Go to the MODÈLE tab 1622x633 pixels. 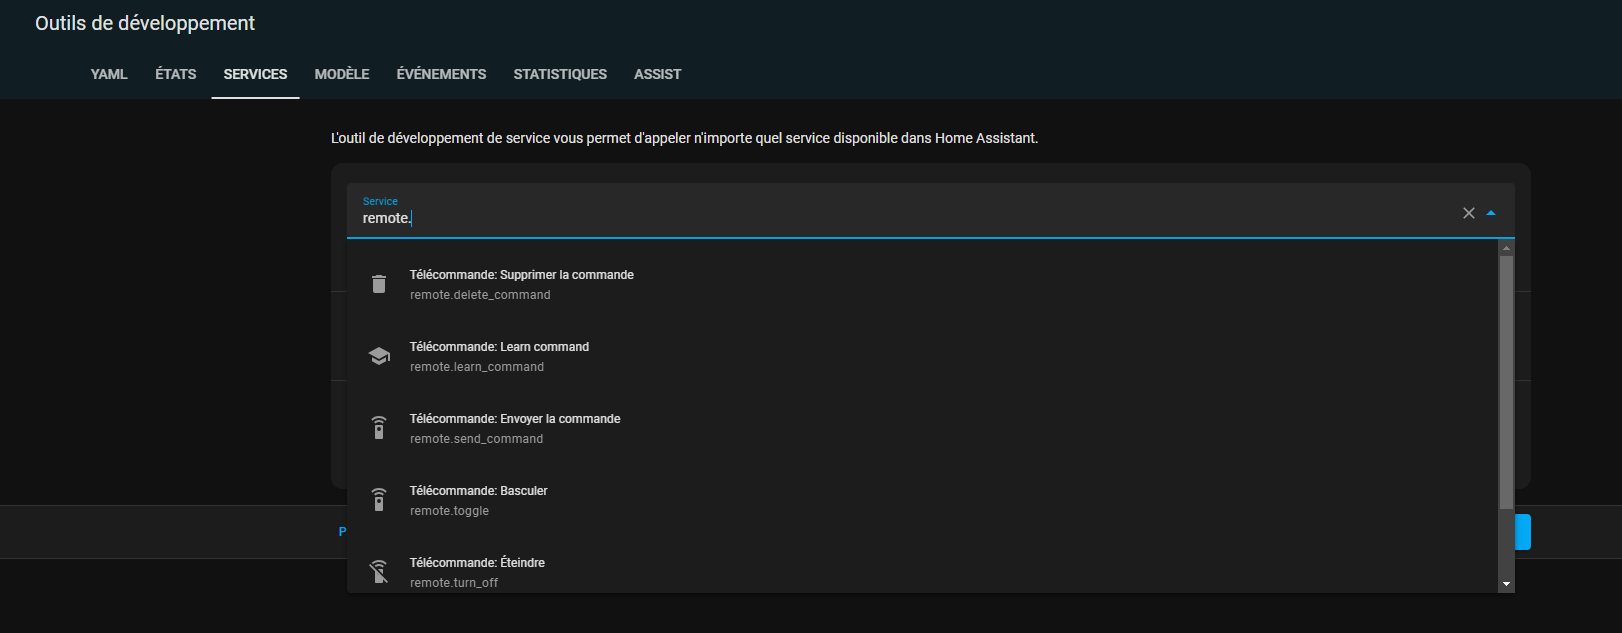coord(342,74)
